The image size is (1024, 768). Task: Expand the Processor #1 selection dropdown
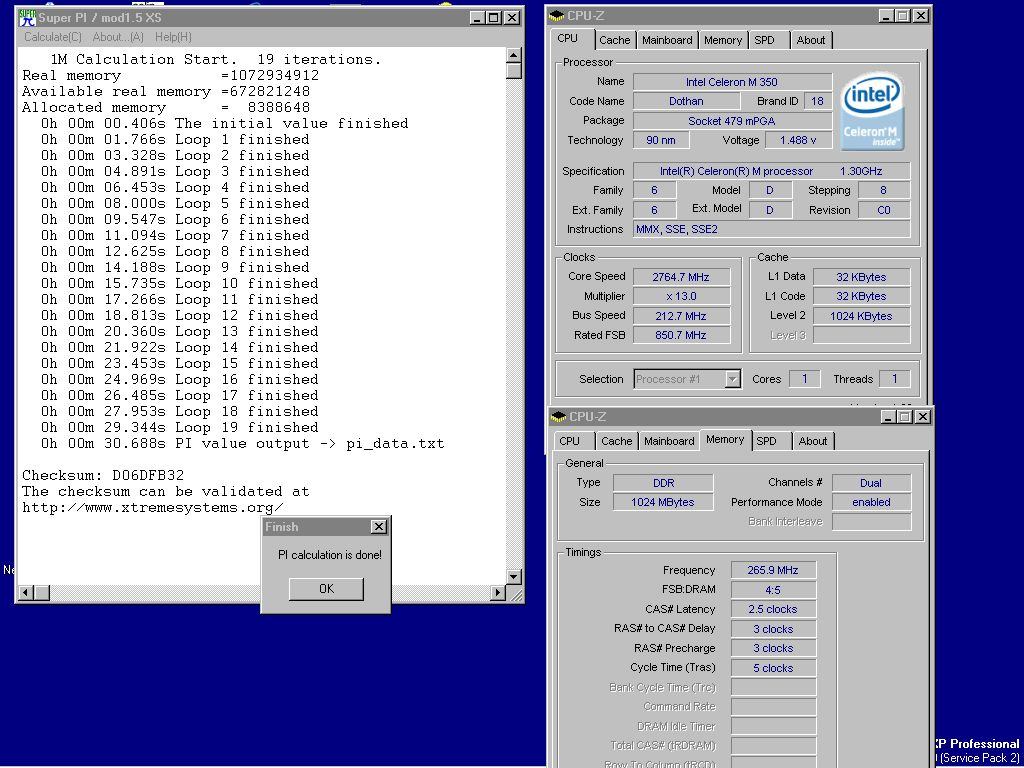coord(733,379)
